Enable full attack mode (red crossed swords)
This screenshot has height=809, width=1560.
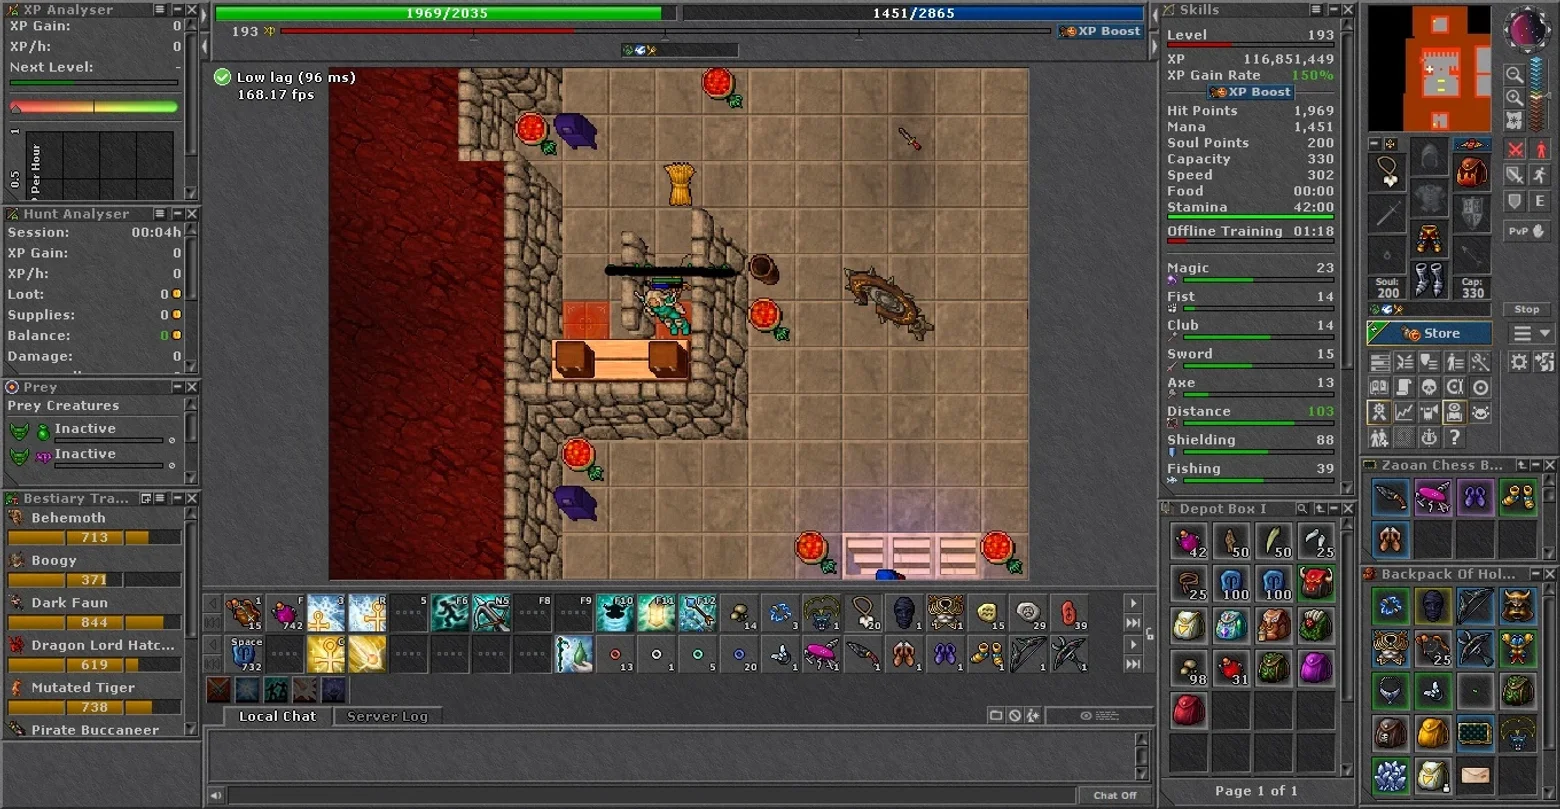1516,150
